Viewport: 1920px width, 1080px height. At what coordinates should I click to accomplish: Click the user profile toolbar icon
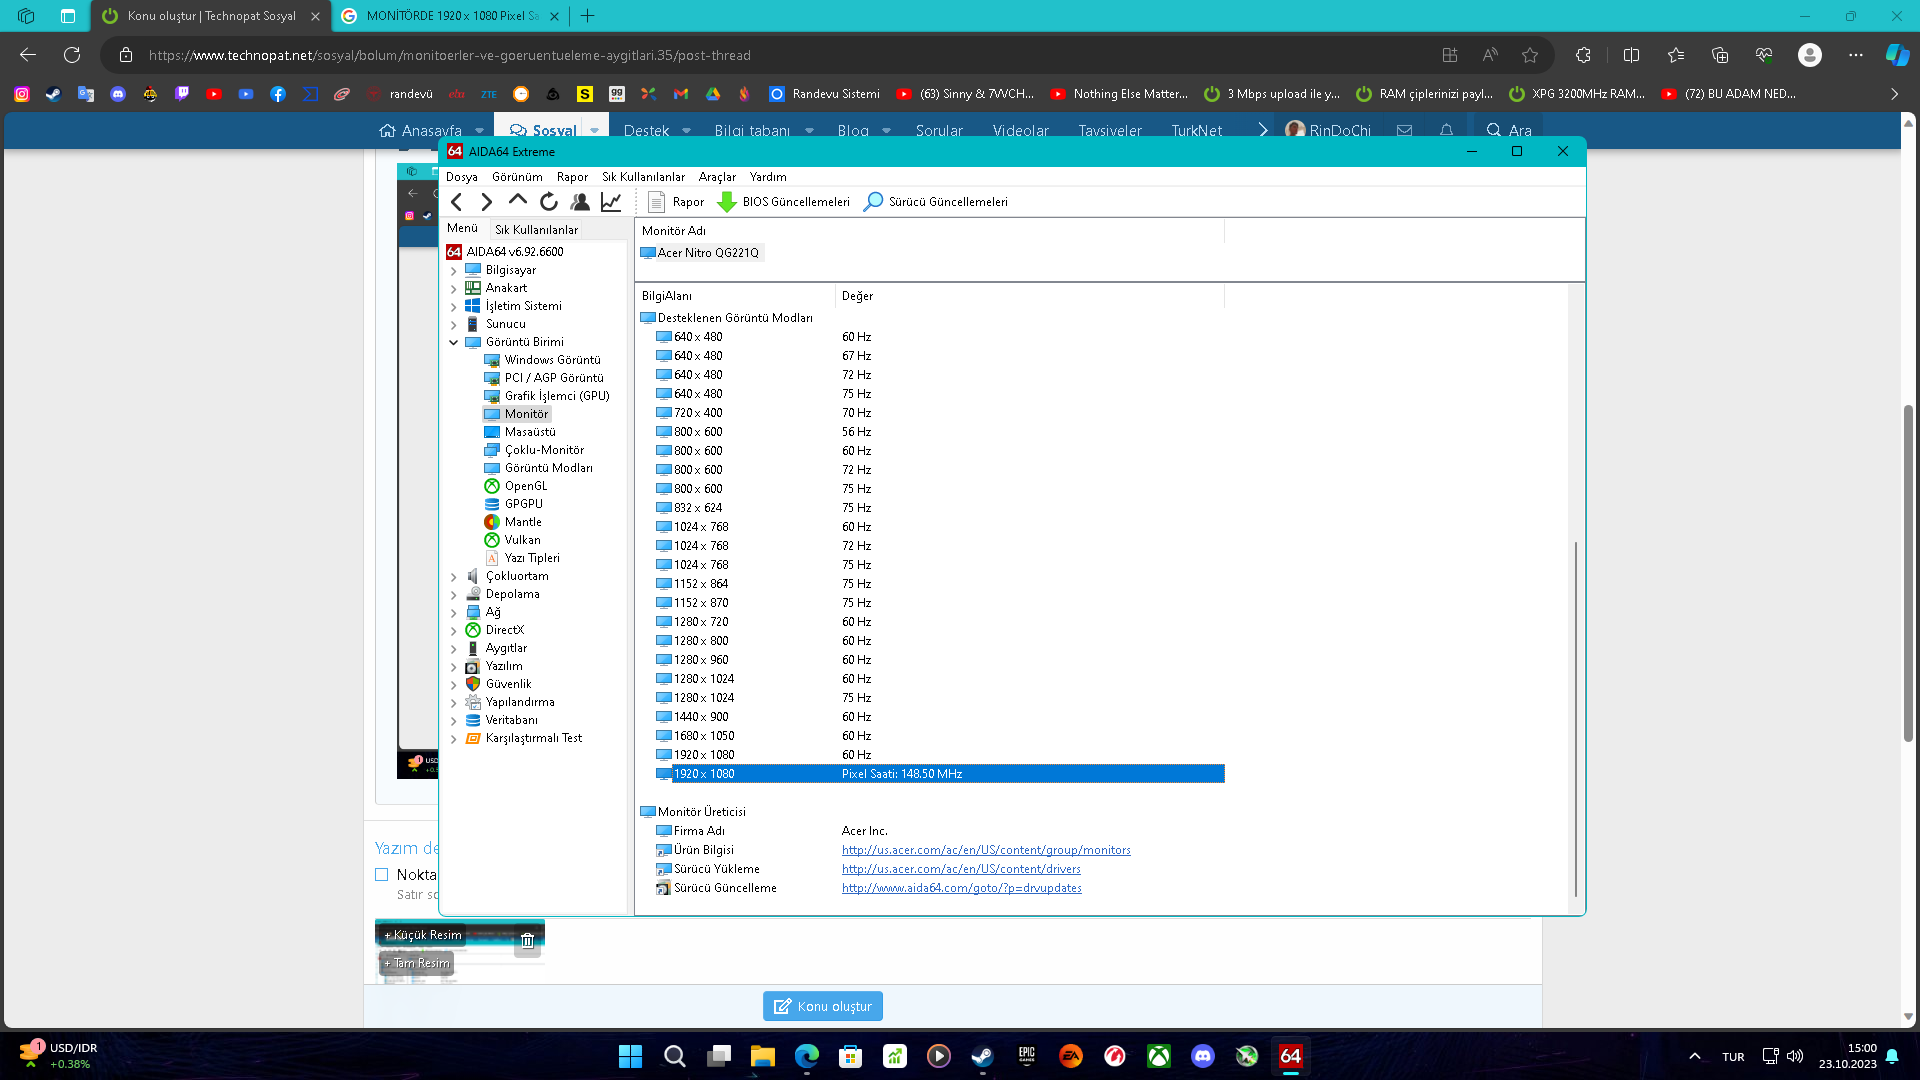click(x=580, y=202)
